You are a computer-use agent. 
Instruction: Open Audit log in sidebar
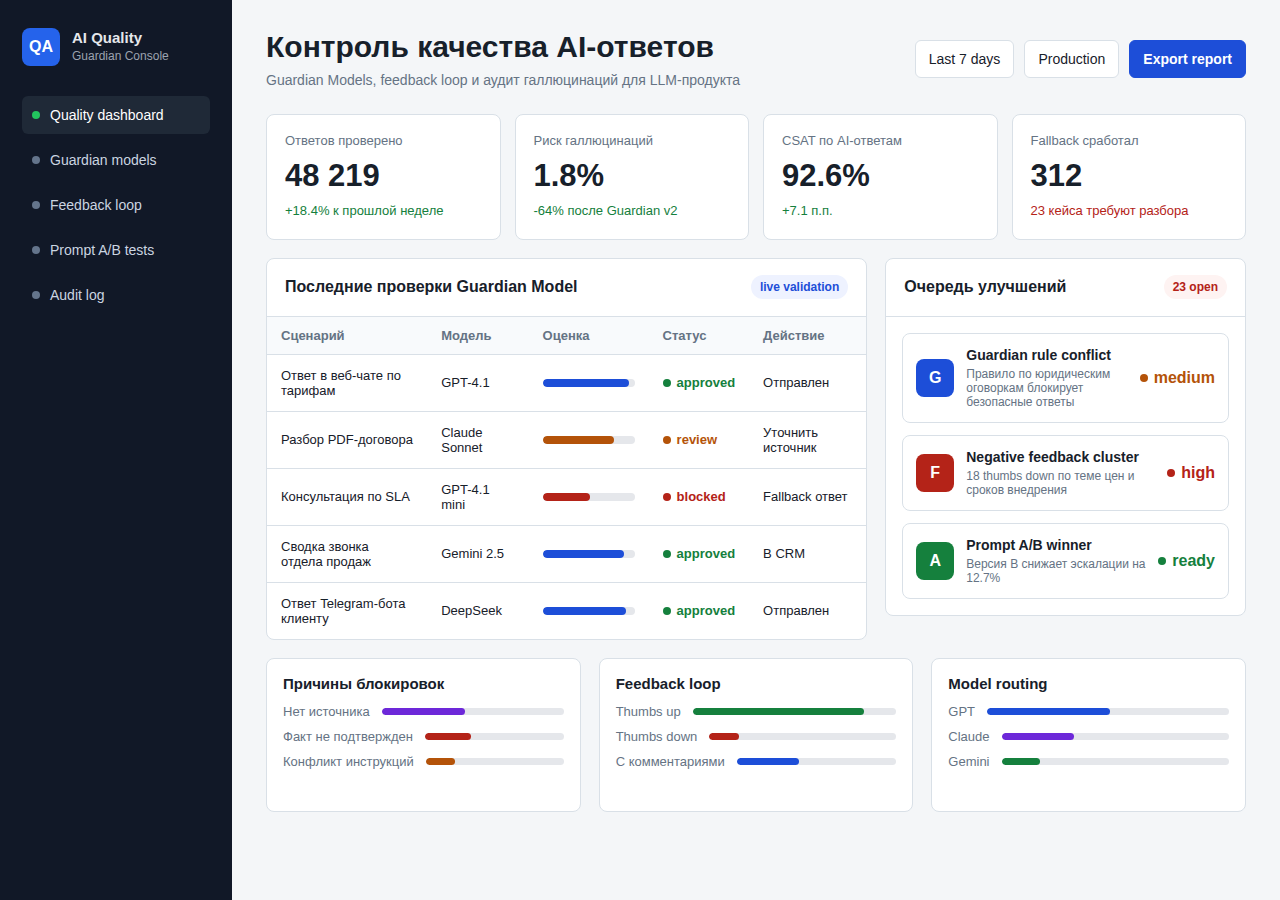(116, 295)
